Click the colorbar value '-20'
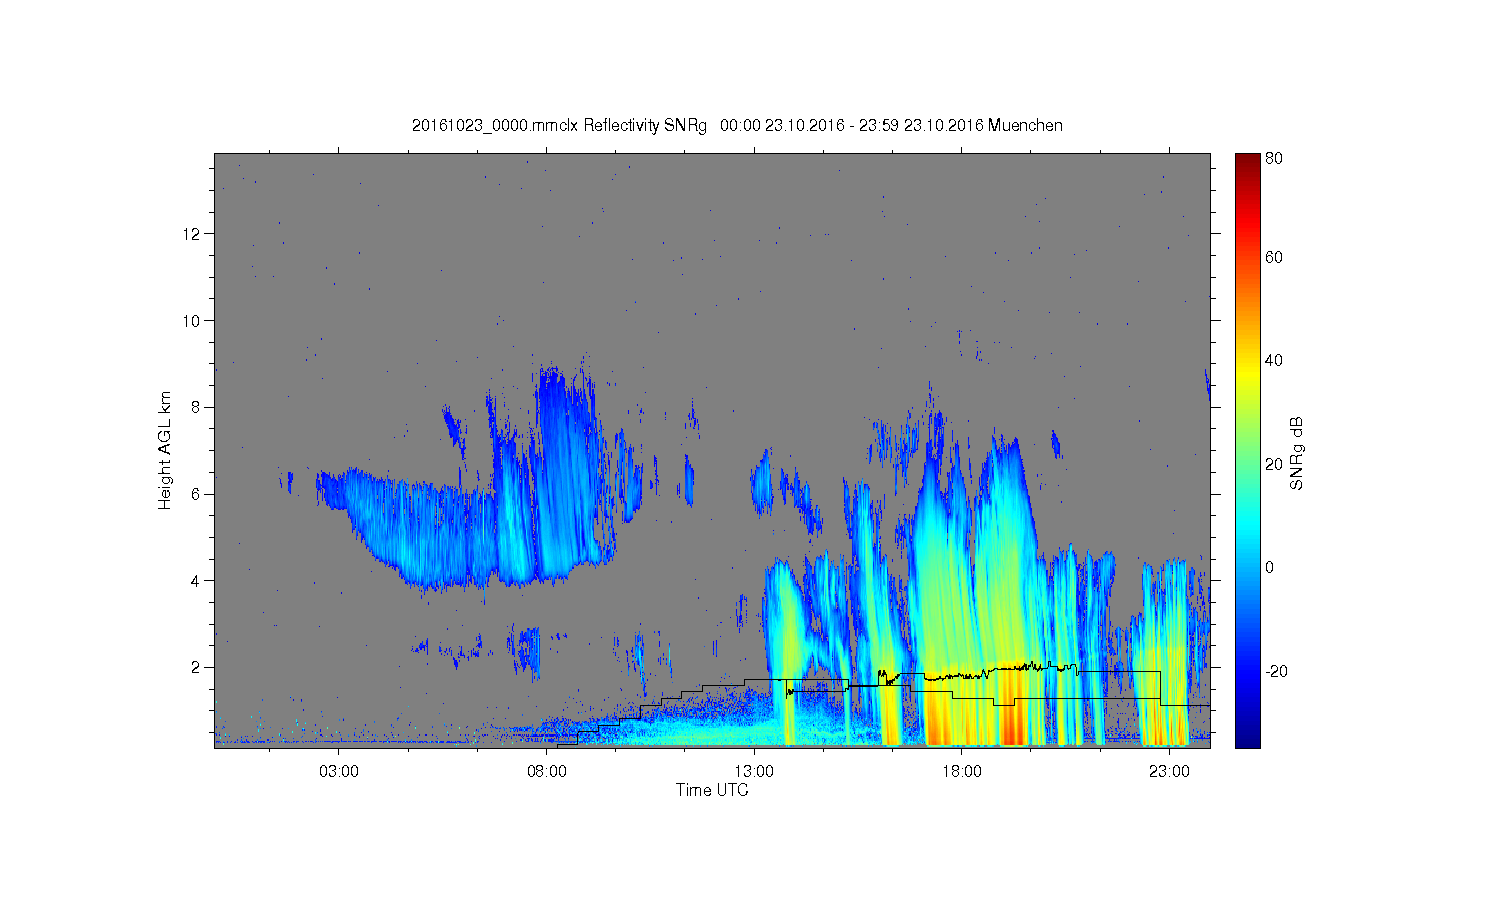Image resolution: width=1500 pixels, height=900 pixels. (x=1276, y=671)
